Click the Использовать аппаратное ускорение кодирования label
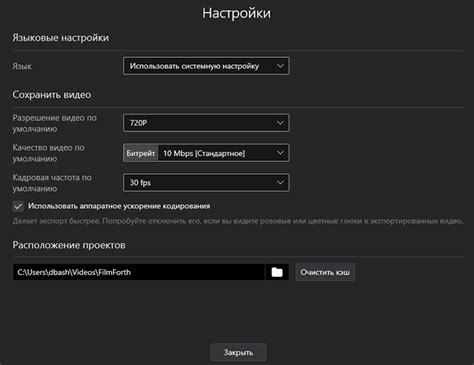474x365 pixels. click(x=119, y=206)
